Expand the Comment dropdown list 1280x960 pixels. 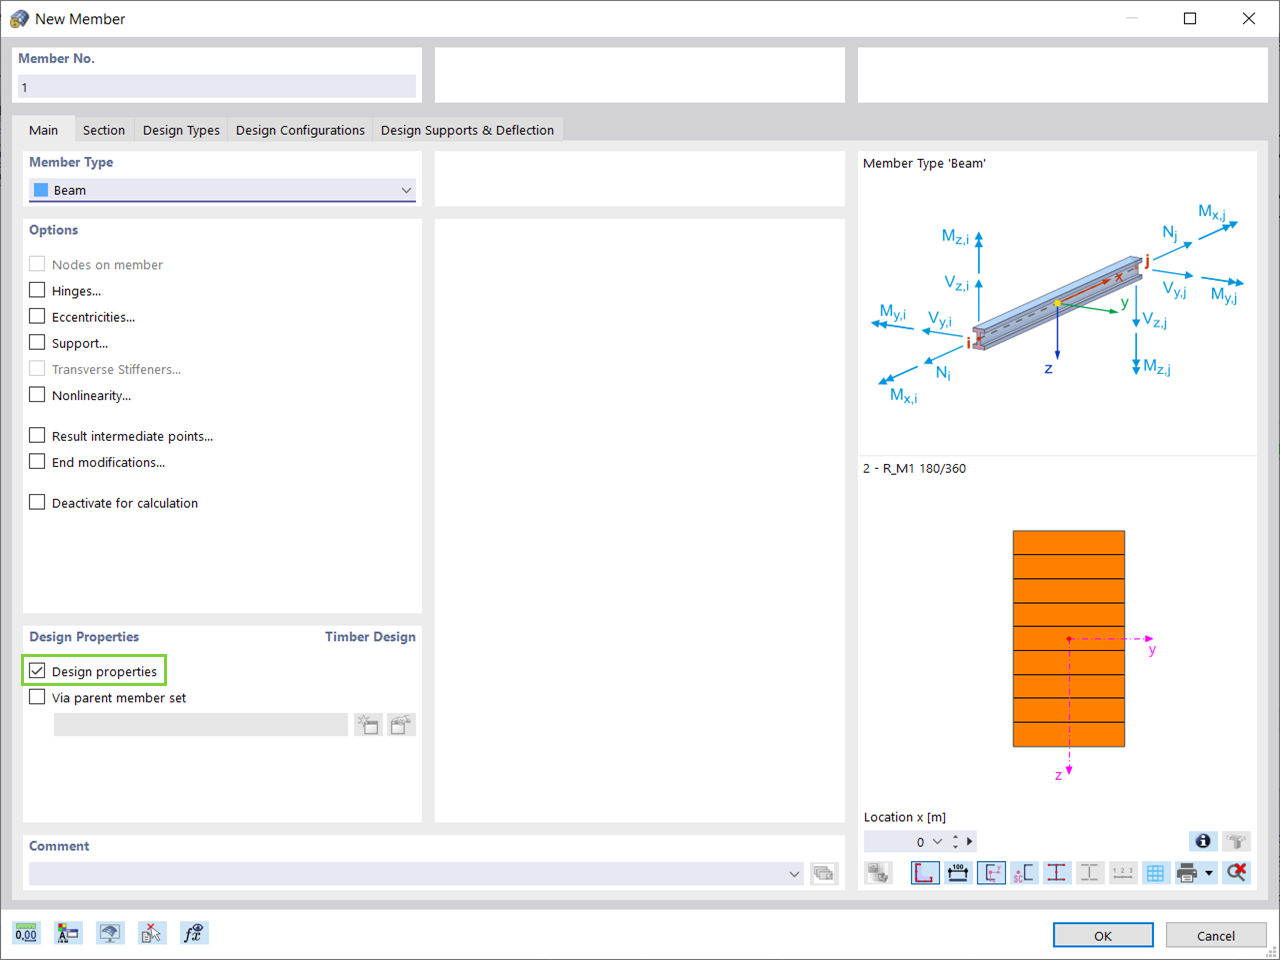[x=794, y=874]
